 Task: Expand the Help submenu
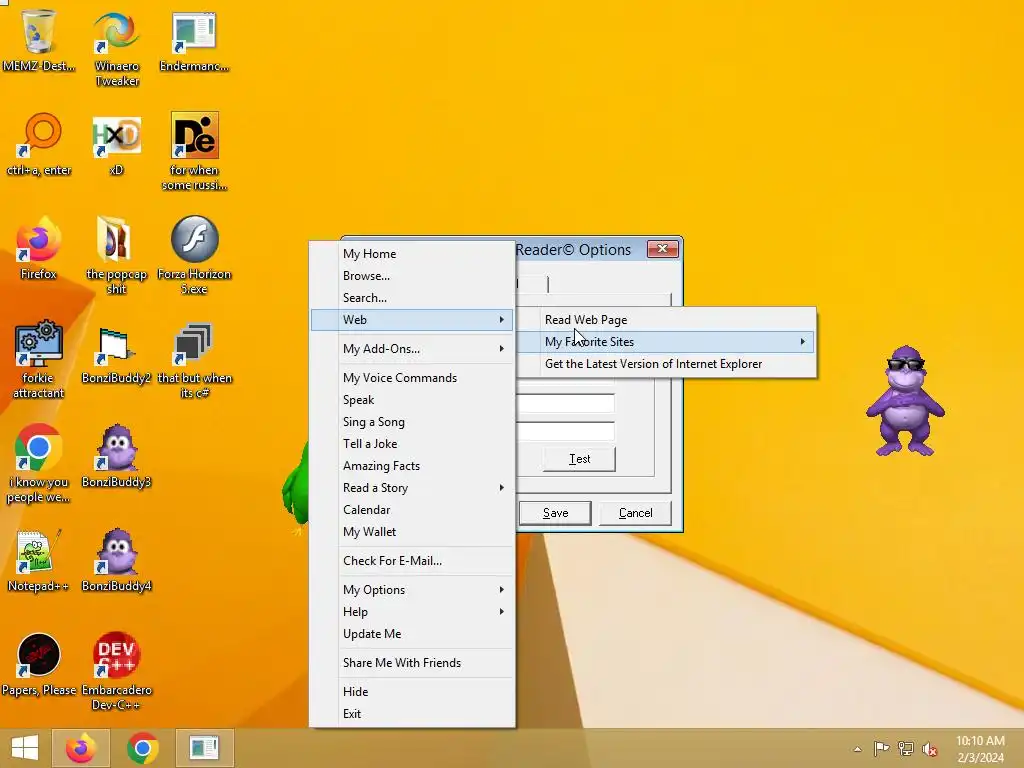(412, 612)
